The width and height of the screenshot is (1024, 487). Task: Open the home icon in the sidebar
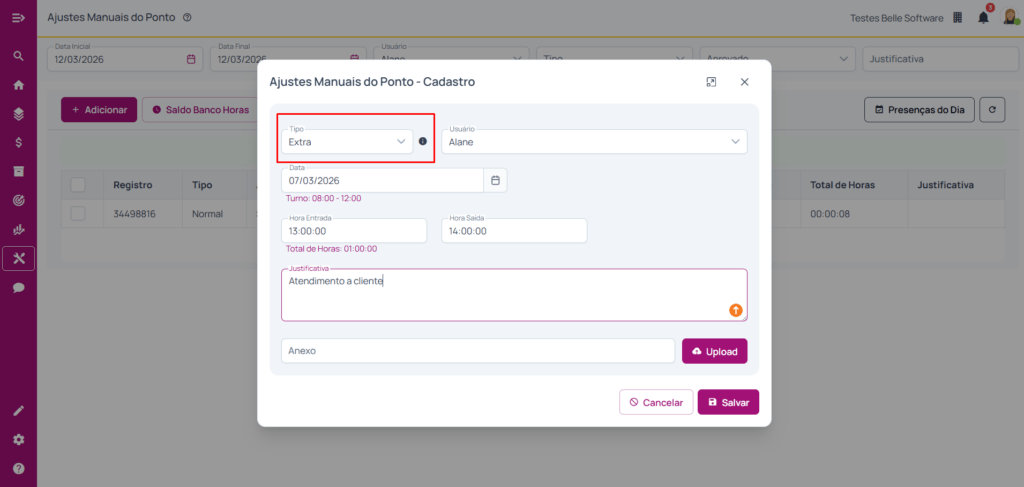coord(18,85)
